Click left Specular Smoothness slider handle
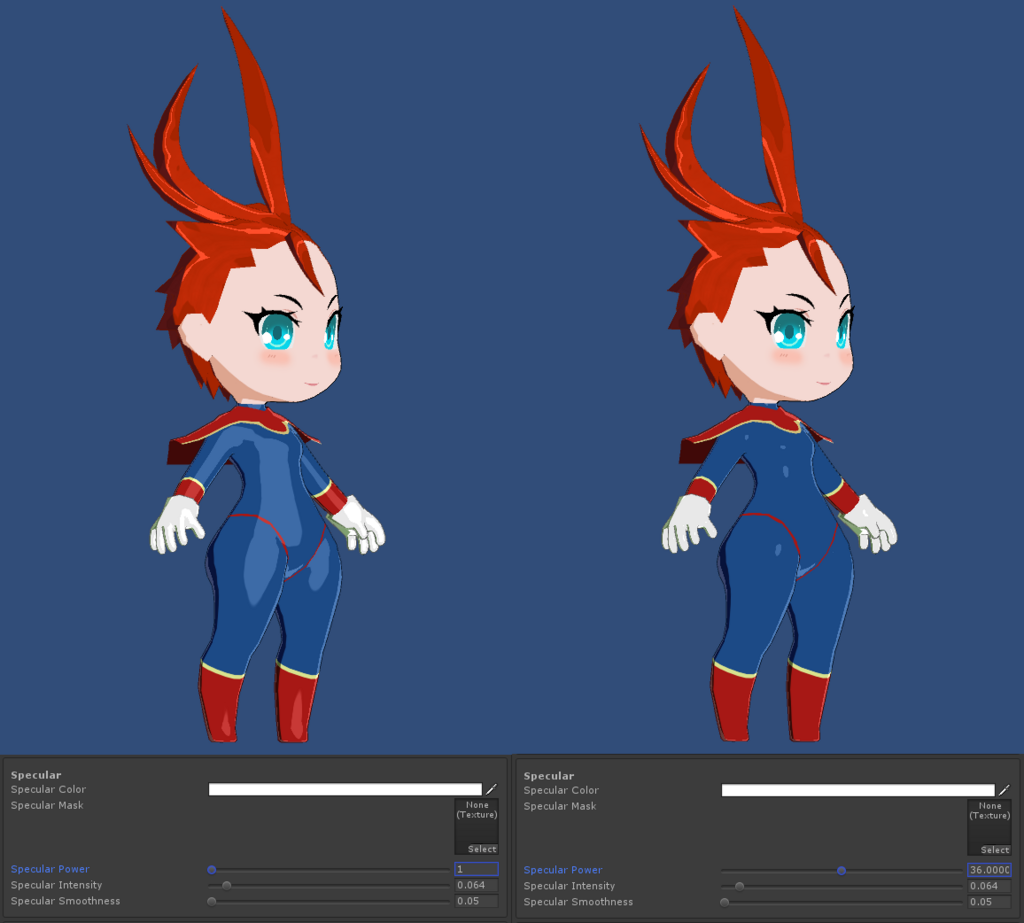Viewport: 1024px width, 923px height. pyautogui.click(x=212, y=901)
